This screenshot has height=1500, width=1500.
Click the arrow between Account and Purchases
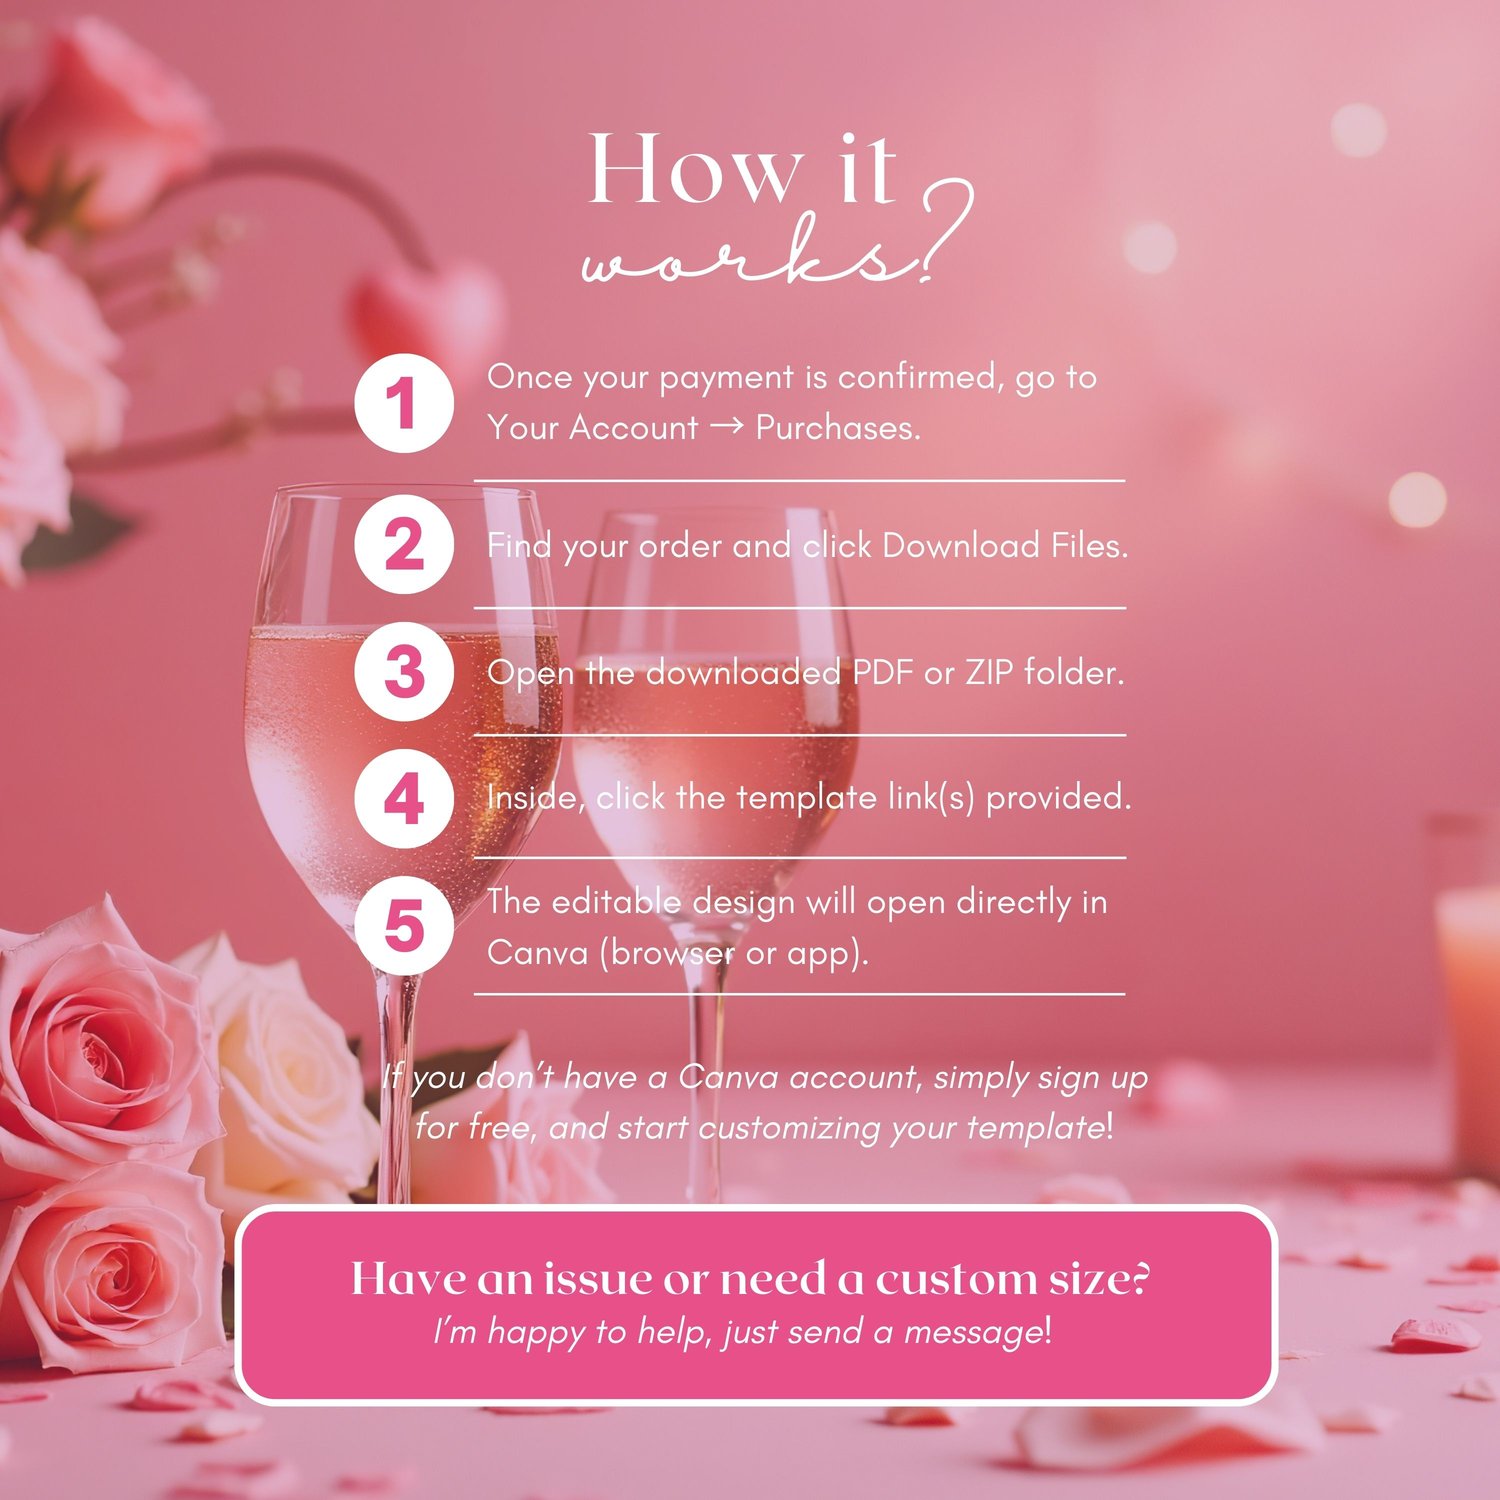point(726,427)
